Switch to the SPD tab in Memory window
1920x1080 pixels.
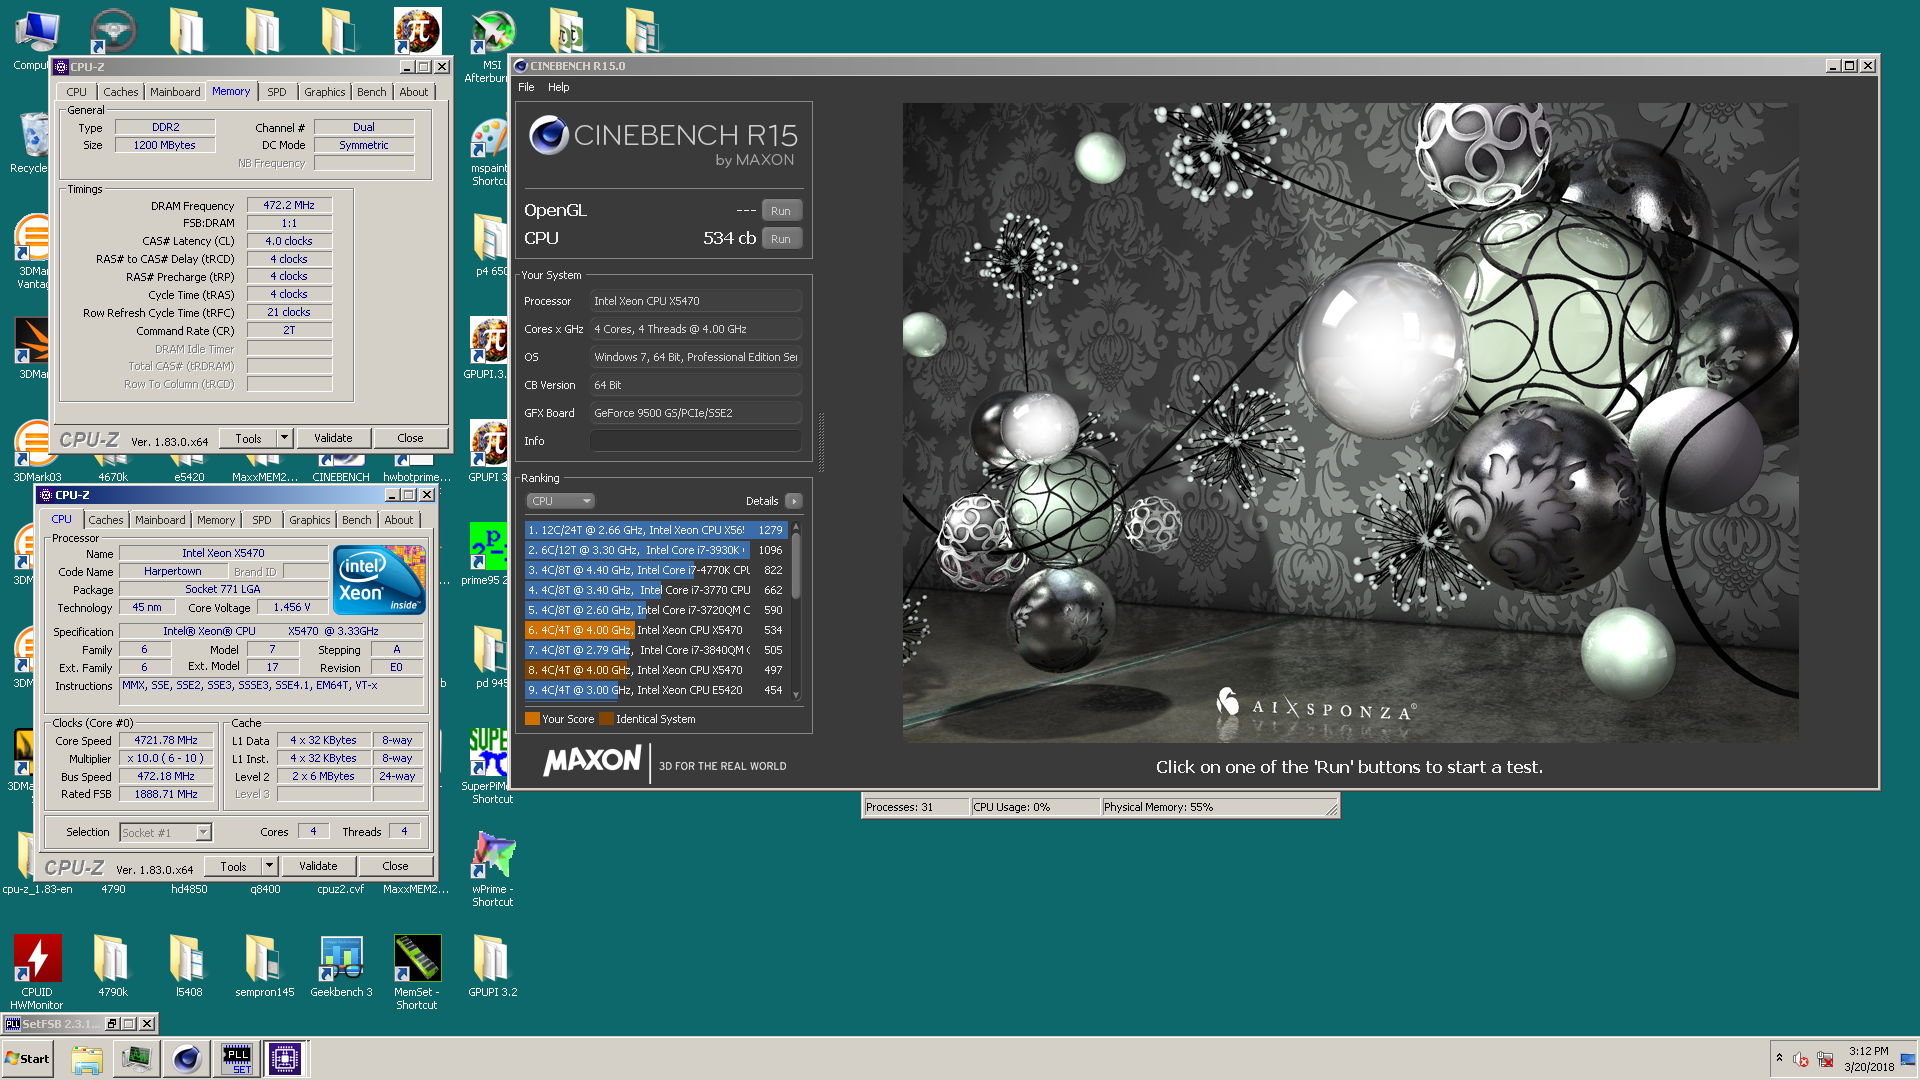277,92
